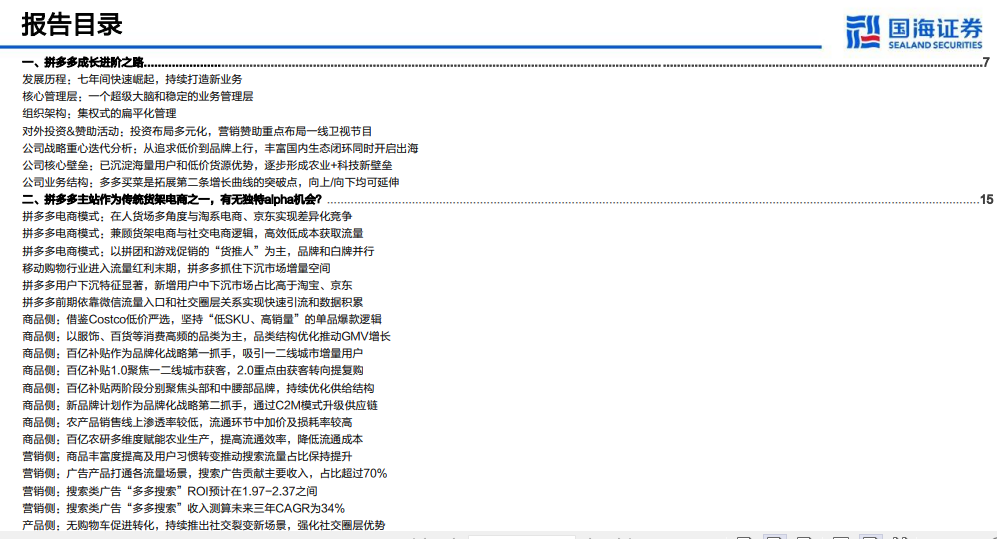Click the 报告目录 page title
997x539 pixels.
[x=72, y=25]
